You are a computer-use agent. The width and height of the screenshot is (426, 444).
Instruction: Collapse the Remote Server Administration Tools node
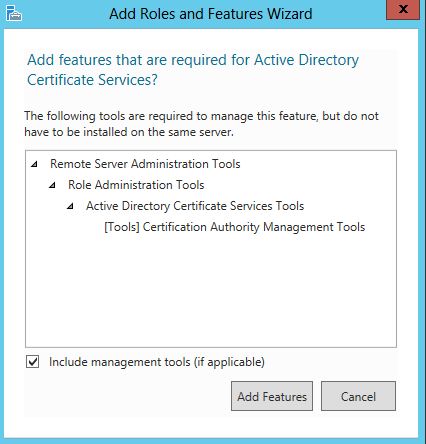click(34, 164)
